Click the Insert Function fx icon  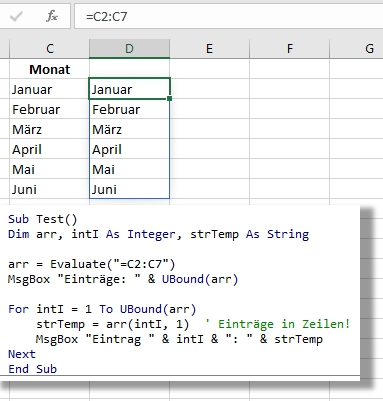[x=52, y=16]
